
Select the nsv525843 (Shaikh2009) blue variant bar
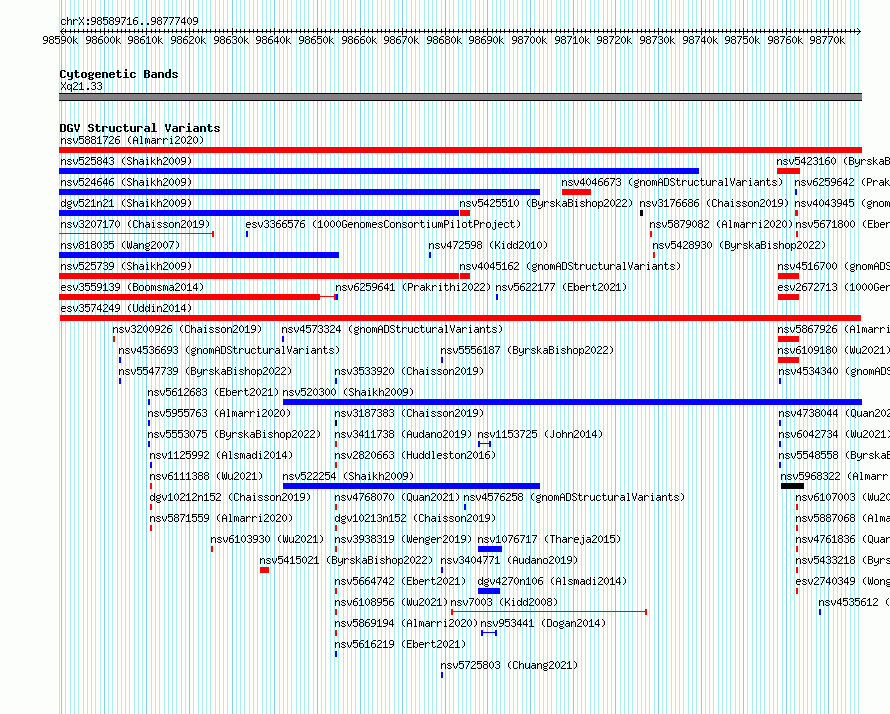379,171
